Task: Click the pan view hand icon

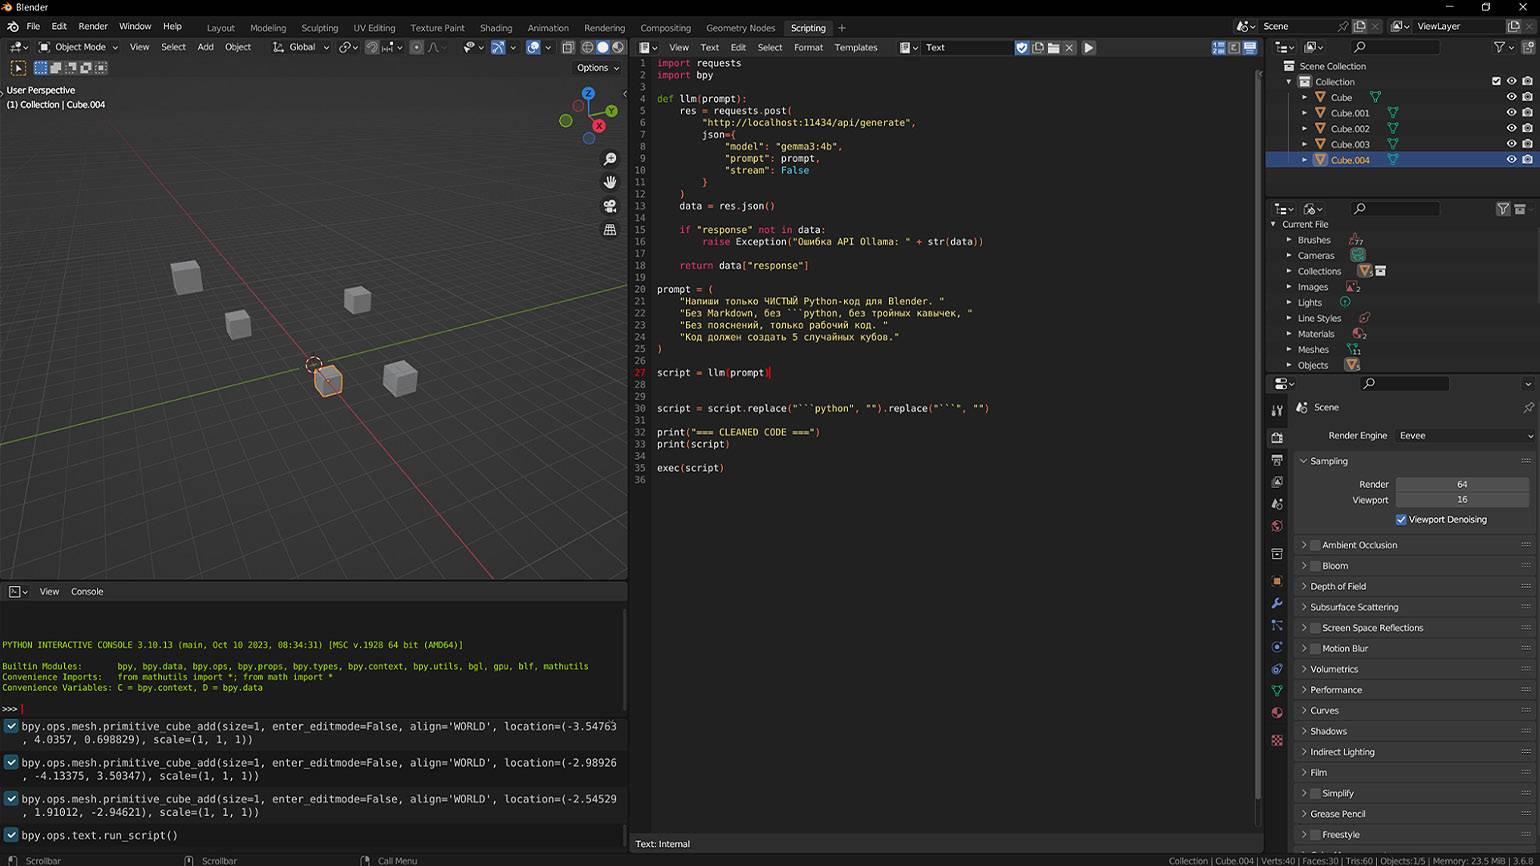Action: click(610, 182)
